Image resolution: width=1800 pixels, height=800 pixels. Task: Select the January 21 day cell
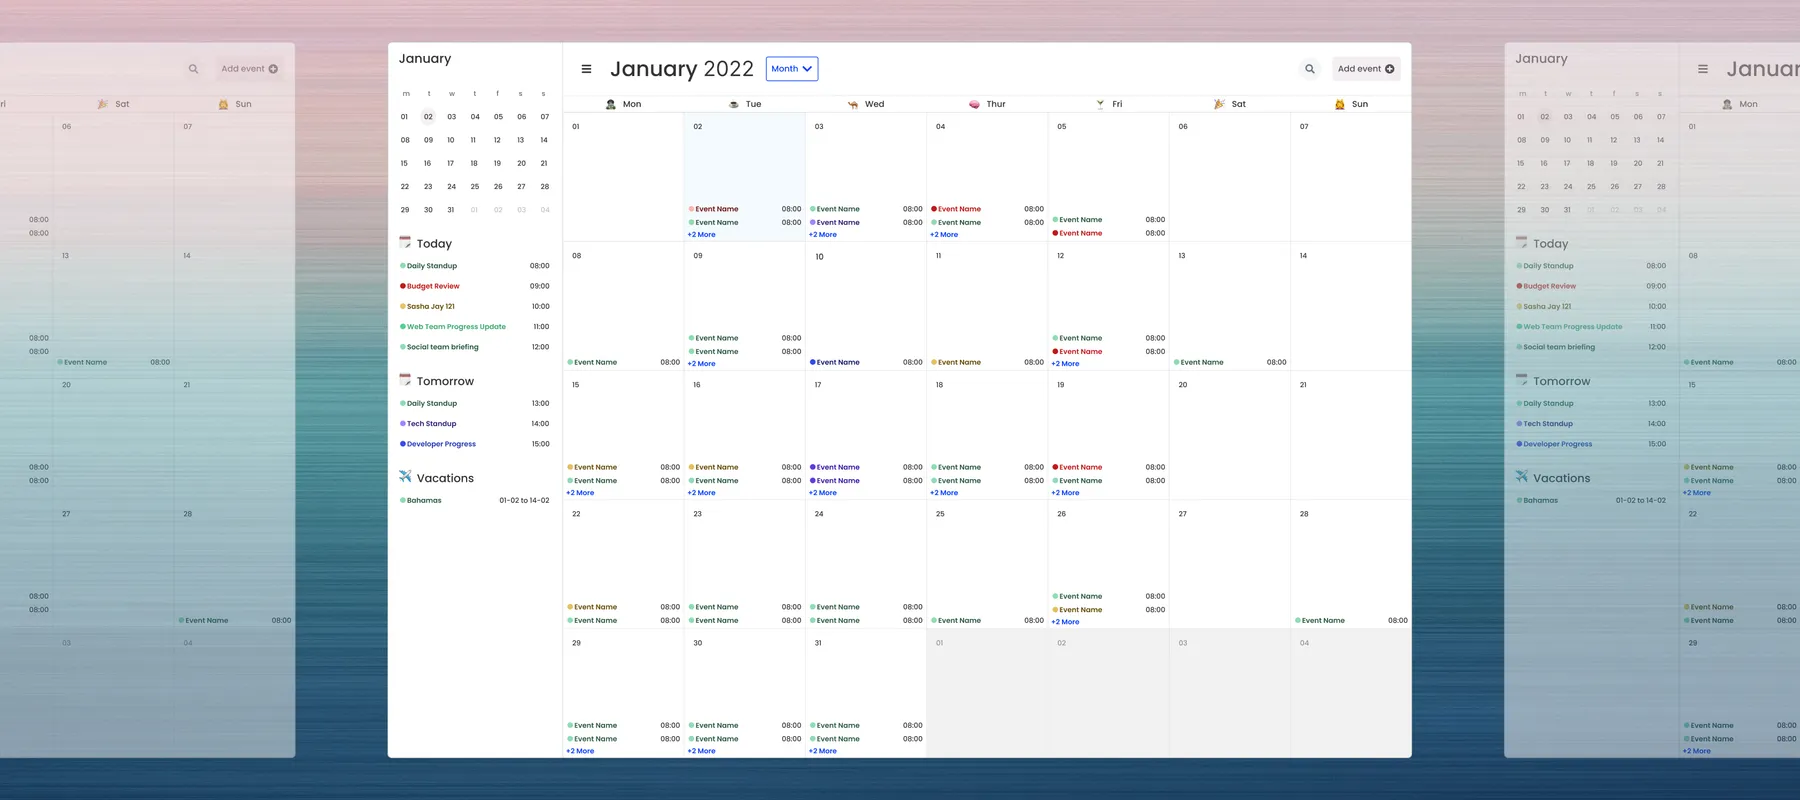[1351, 435]
